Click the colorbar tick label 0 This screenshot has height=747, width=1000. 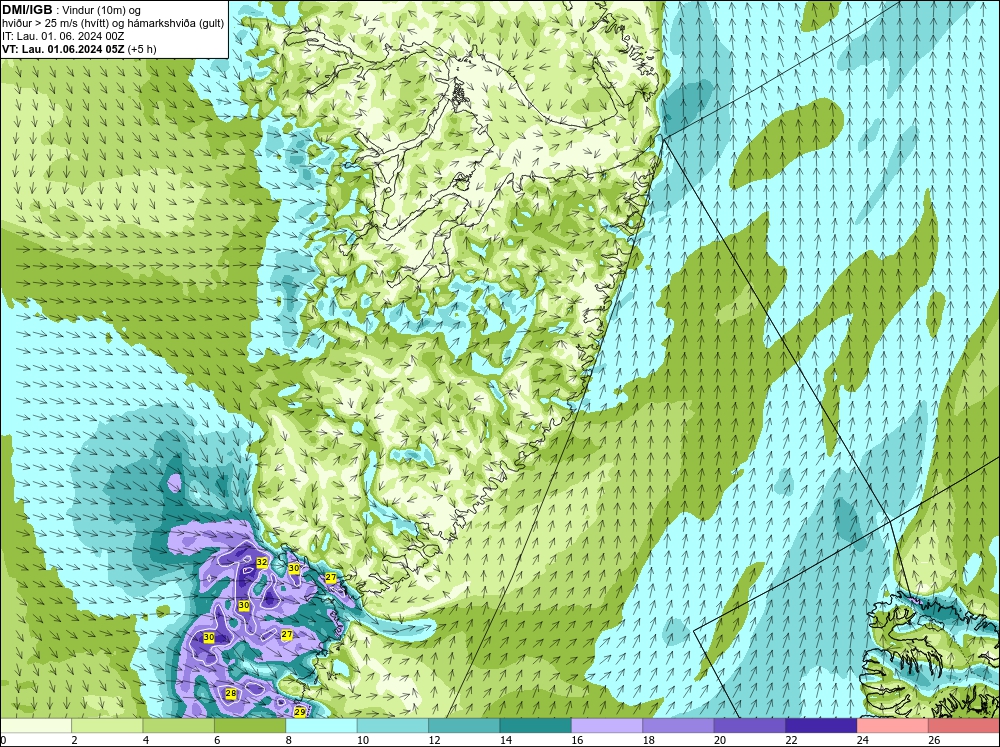3,740
